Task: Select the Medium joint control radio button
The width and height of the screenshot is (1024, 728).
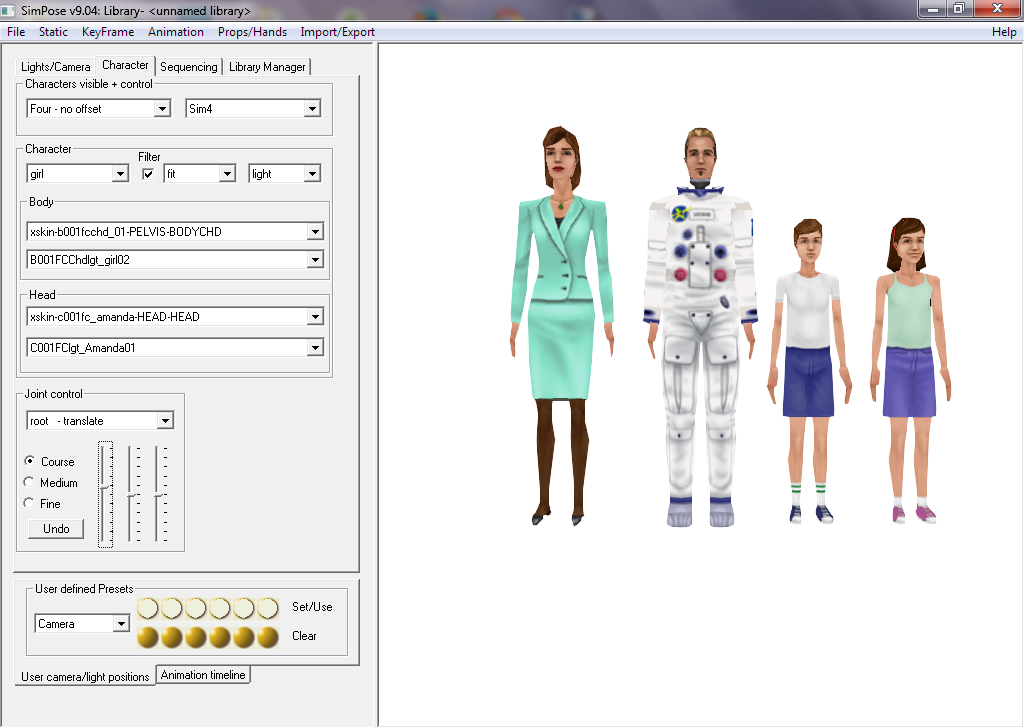Action: (x=29, y=483)
